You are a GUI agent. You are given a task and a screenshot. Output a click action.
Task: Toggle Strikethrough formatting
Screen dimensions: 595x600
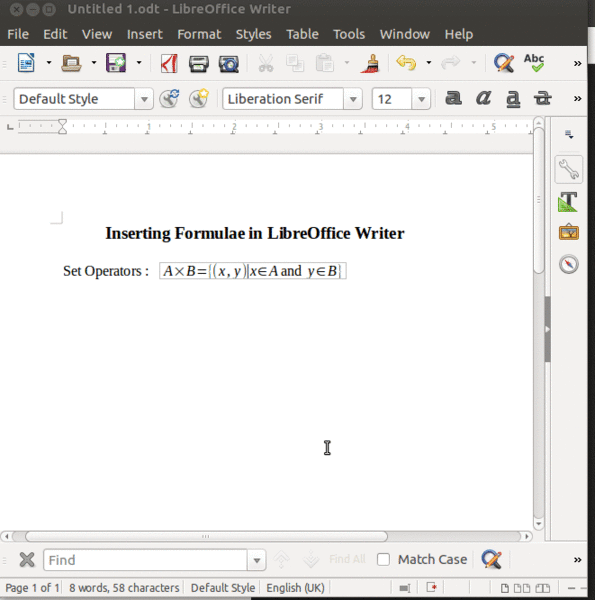point(543,98)
